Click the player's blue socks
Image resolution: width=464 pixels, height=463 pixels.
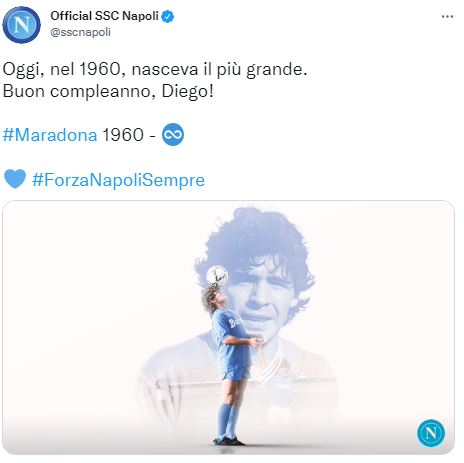coord(228,421)
